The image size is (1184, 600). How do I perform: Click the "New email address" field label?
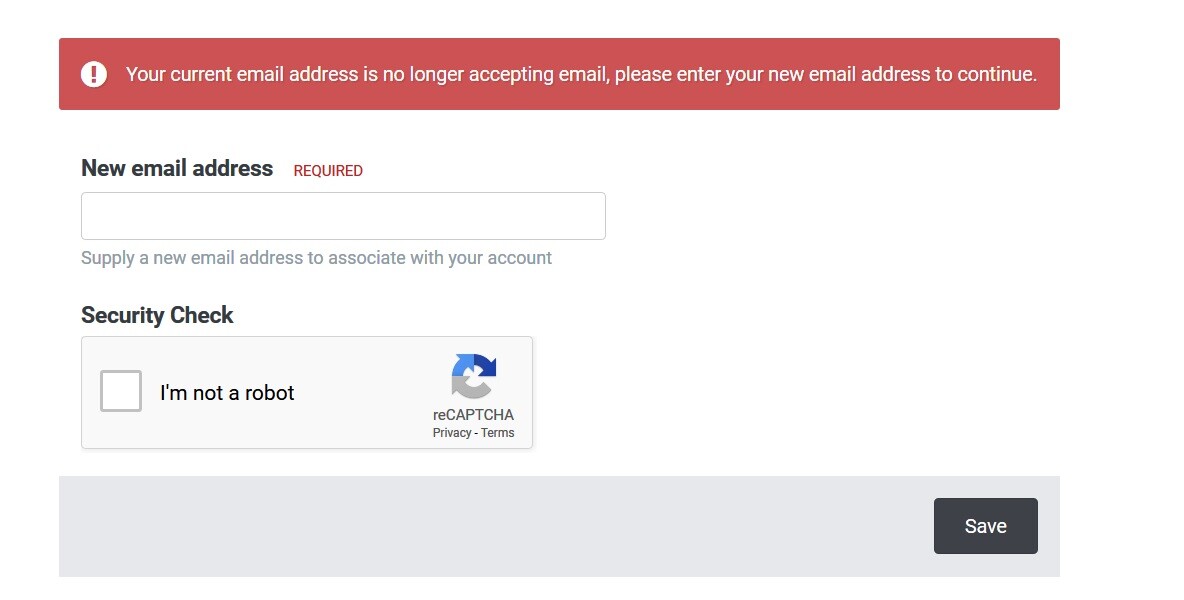(177, 169)
